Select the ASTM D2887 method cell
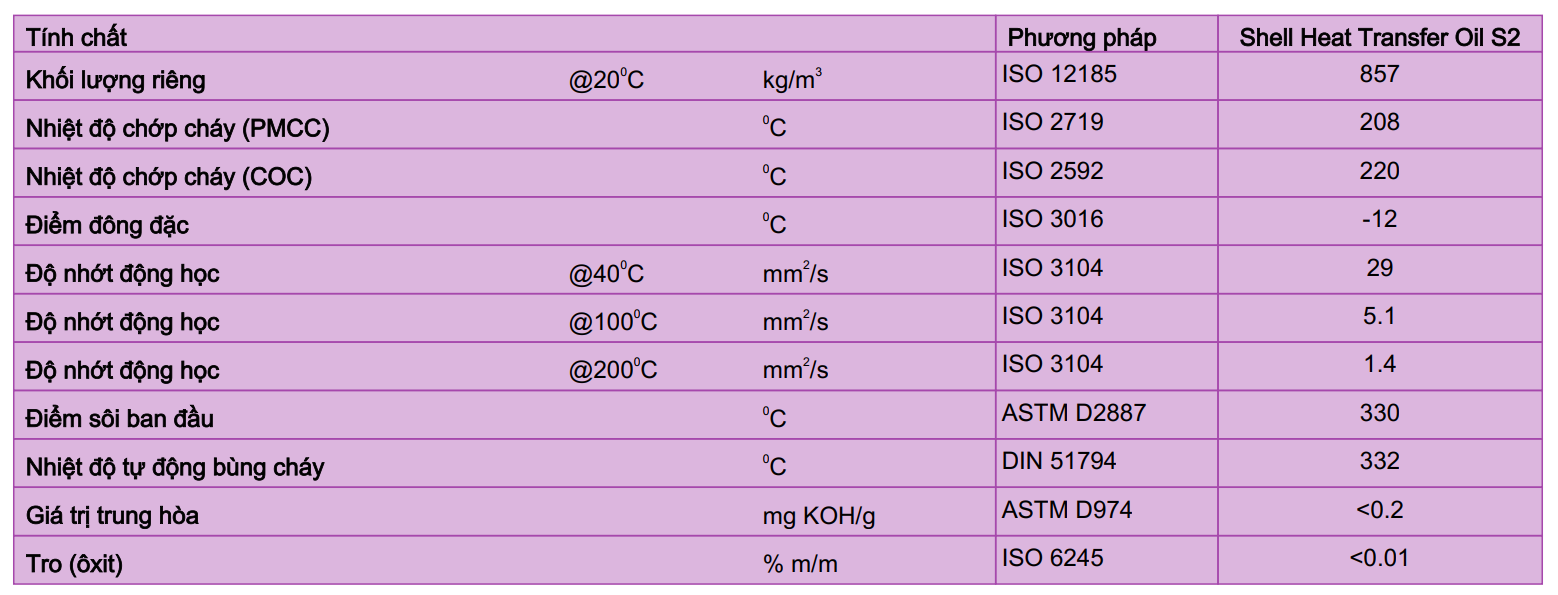The image size is (1558, 595). click(1107, 414)
